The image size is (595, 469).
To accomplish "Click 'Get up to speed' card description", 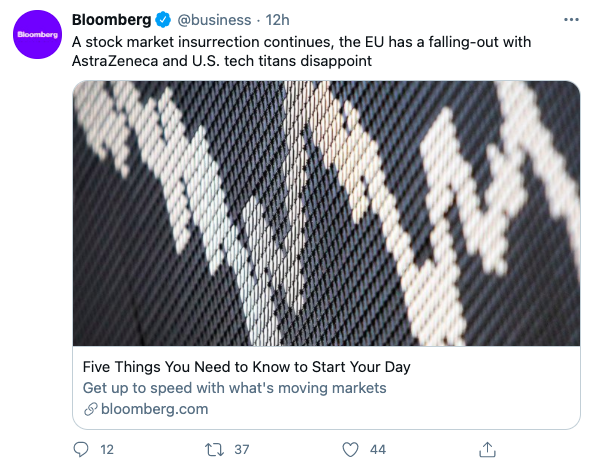I will point(235,388).
